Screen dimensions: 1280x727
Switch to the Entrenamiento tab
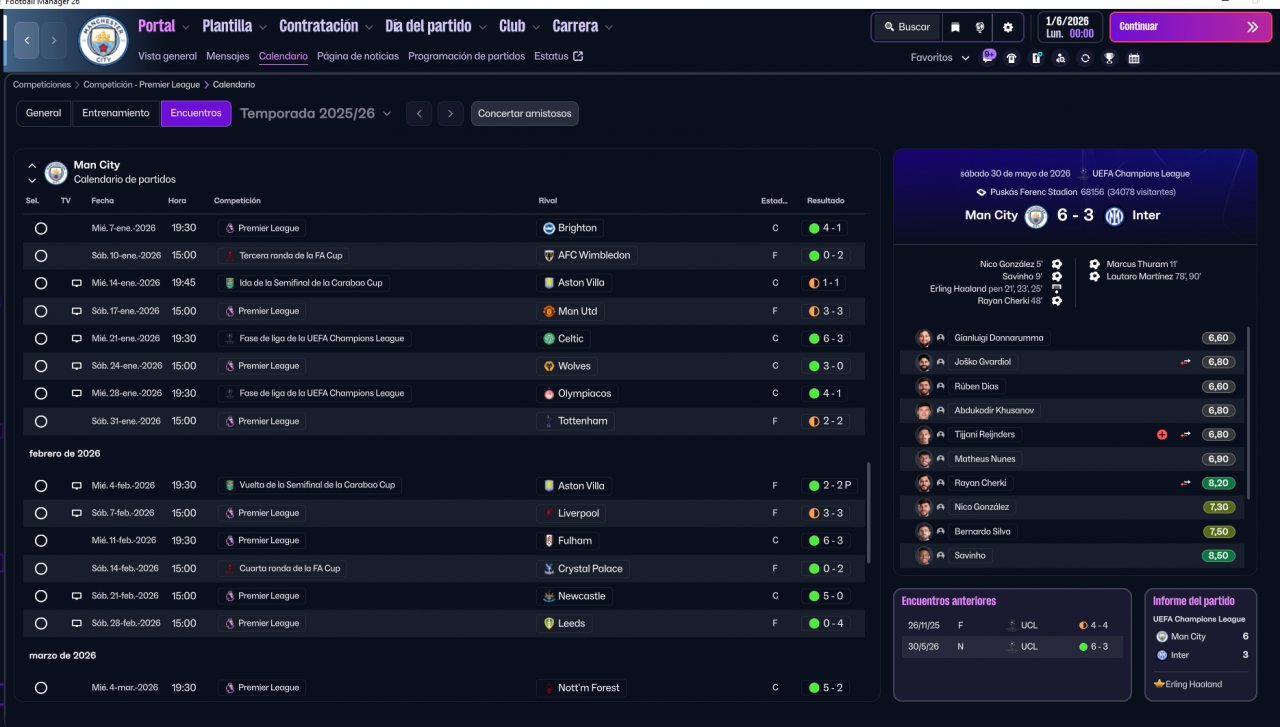click(116, 114)
